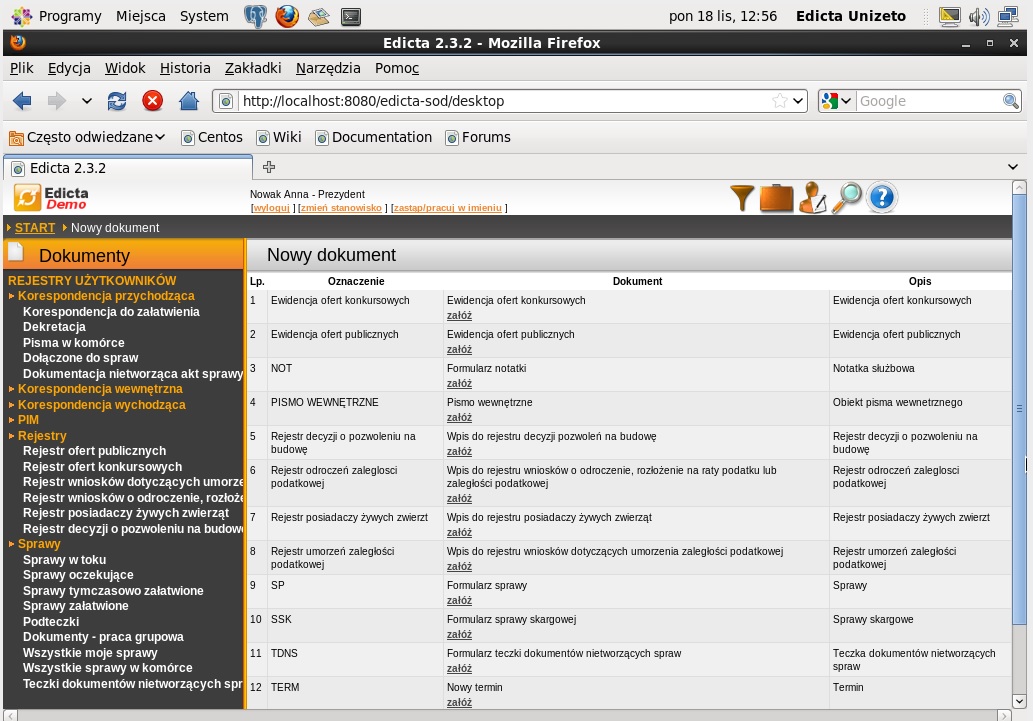Open the search engine selector dropdown
Image resolution: width=1033 pixels, height=721 pixels.
[836, 101]
